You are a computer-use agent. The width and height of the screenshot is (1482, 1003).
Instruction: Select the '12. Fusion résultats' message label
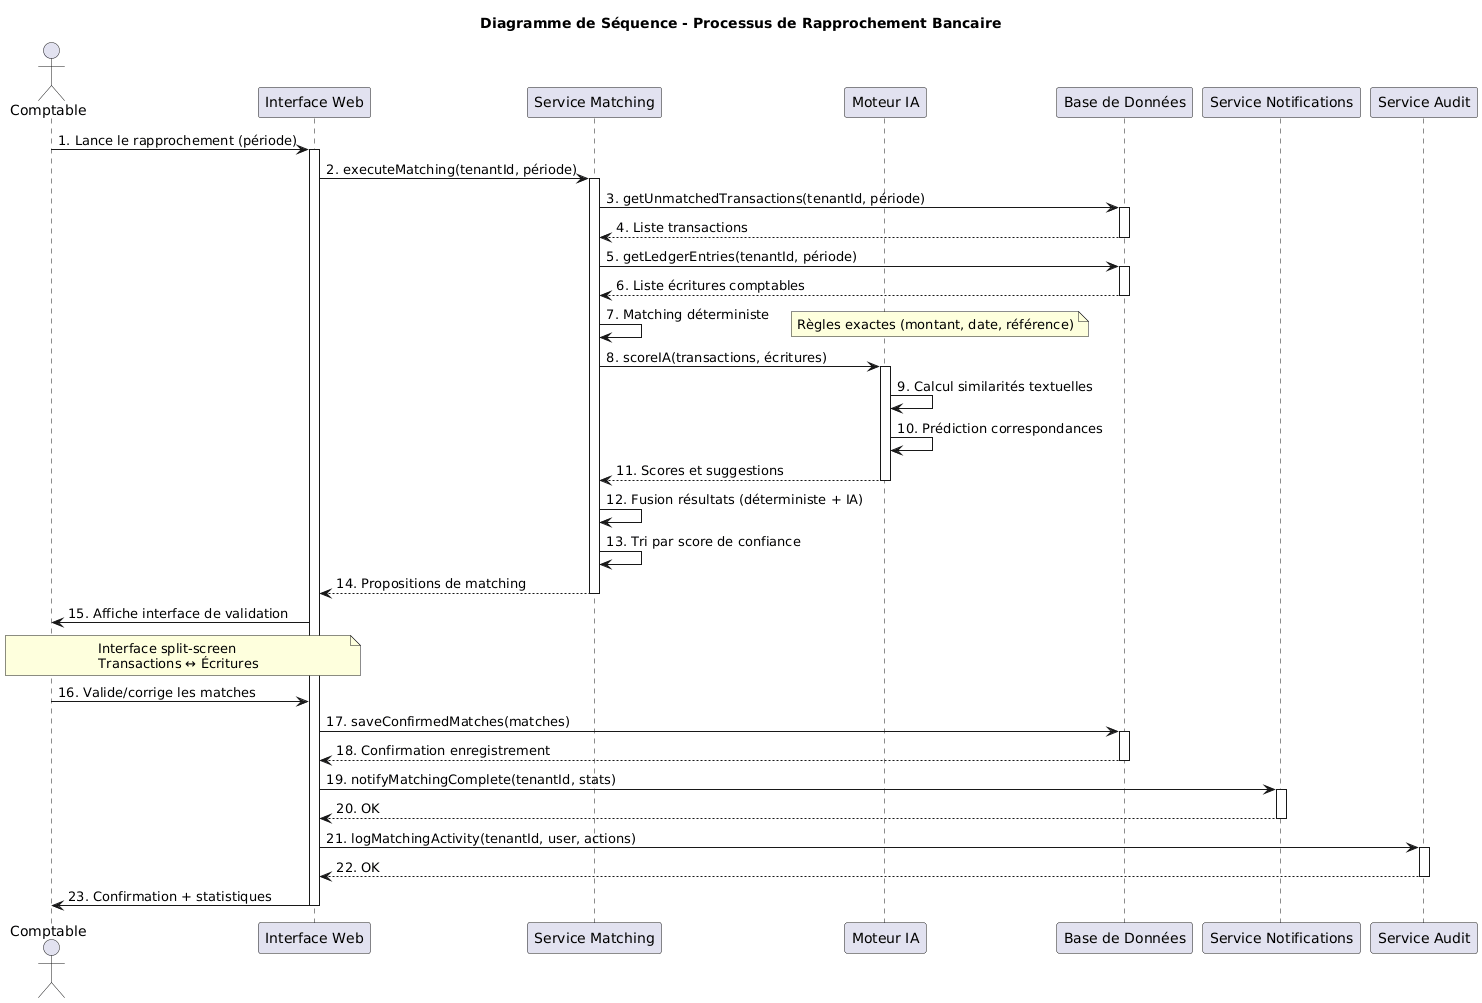(x=734, y=499)
